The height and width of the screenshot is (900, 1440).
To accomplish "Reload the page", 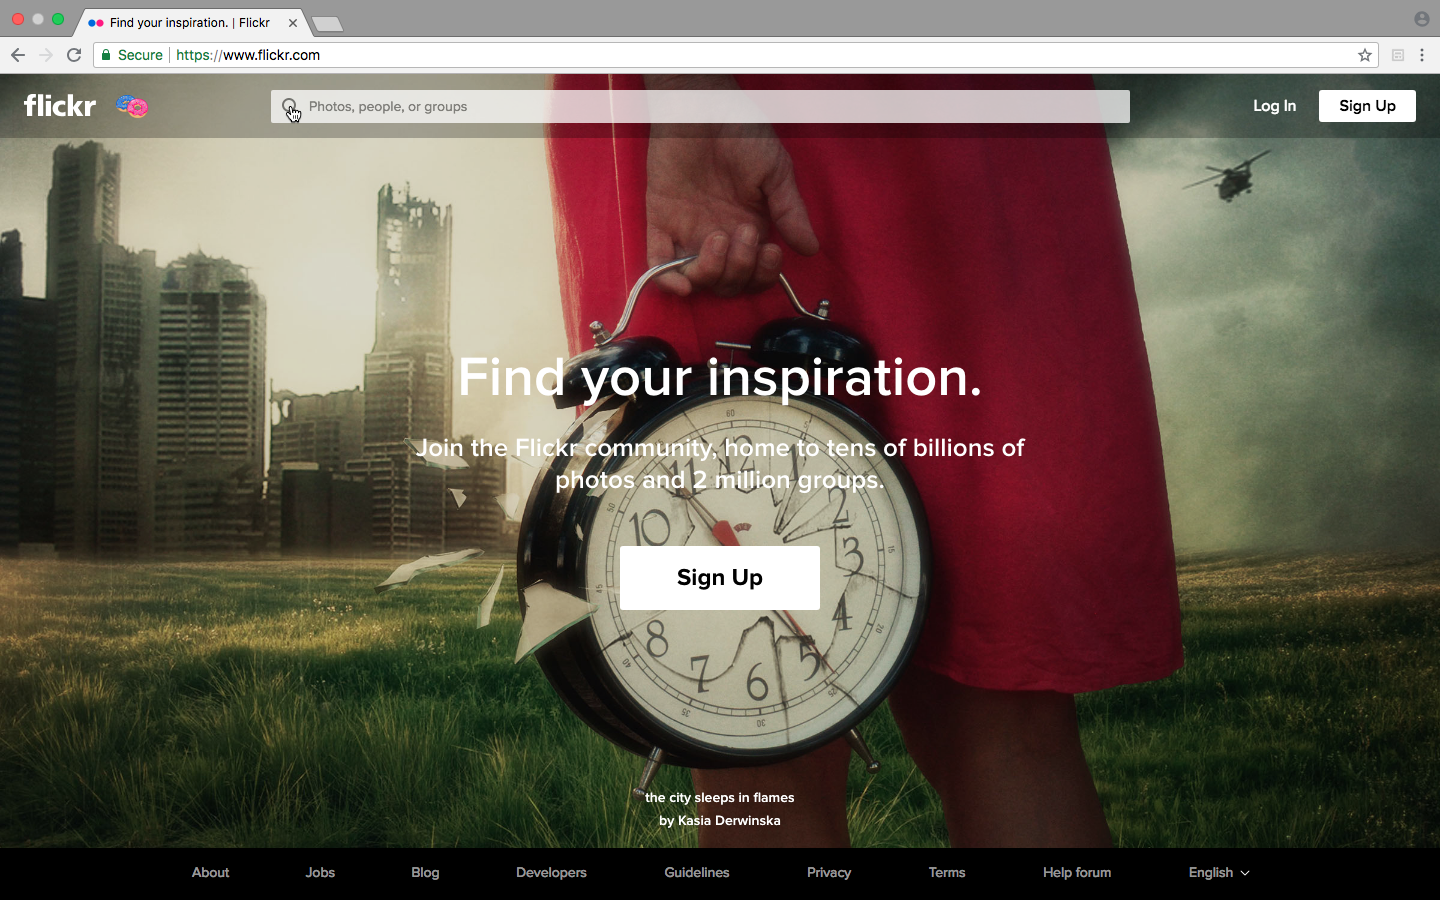I will [74, 55].
